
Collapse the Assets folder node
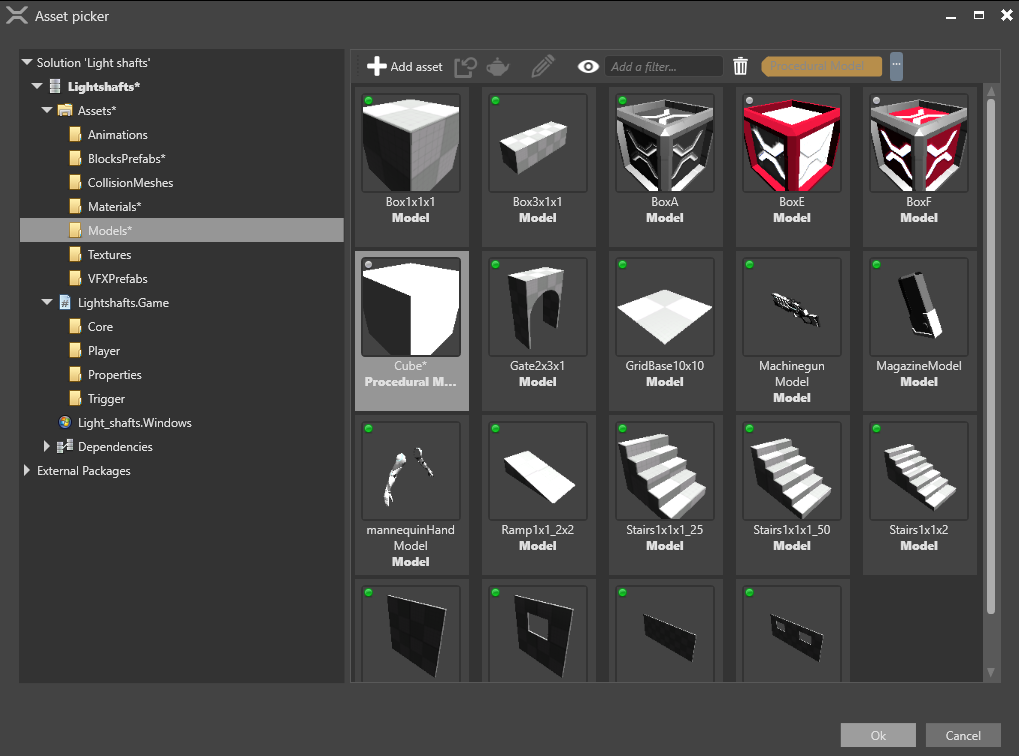click(46, 111)
